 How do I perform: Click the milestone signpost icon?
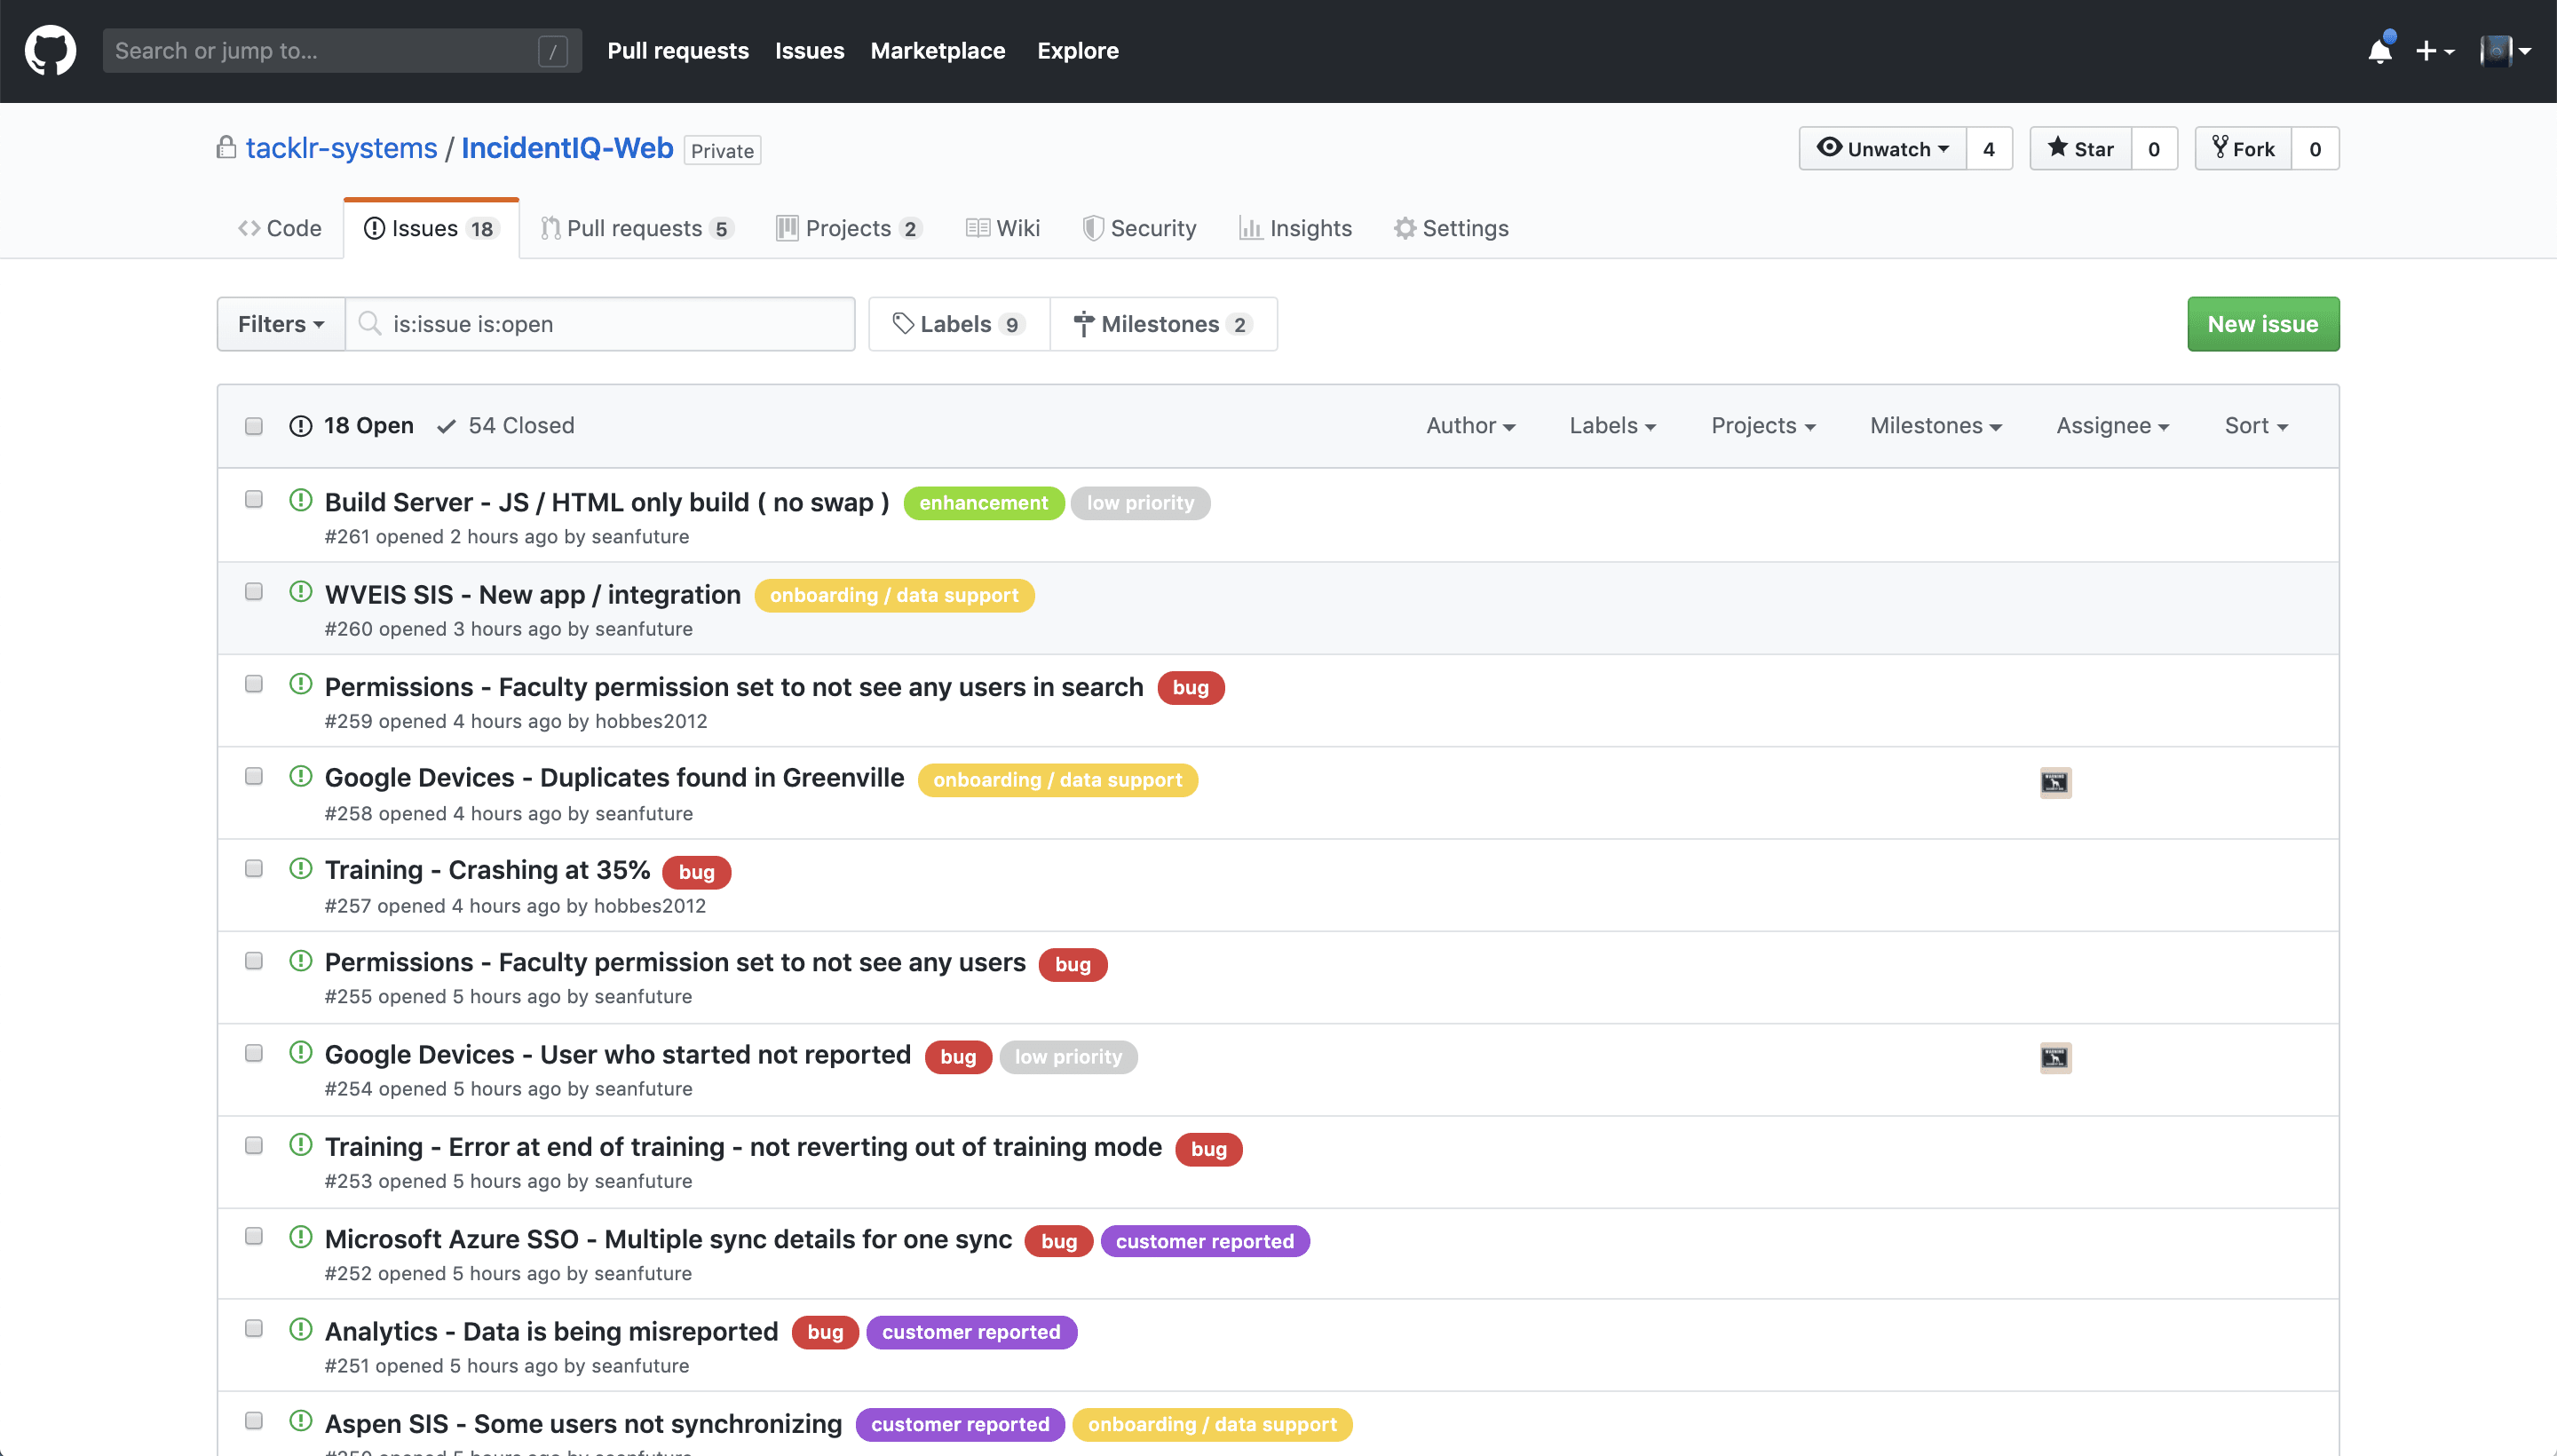1085,323
